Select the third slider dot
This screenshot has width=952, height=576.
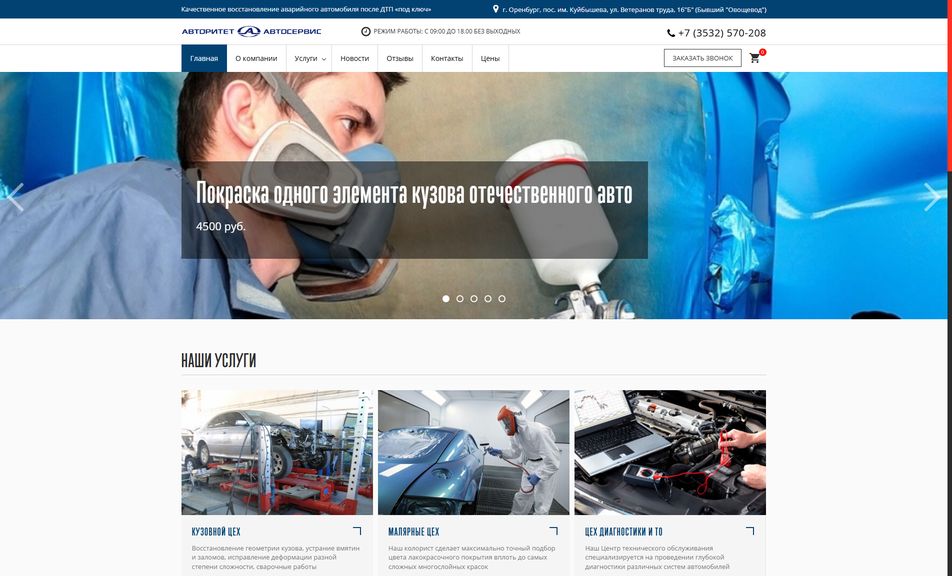tap(474, 299)
